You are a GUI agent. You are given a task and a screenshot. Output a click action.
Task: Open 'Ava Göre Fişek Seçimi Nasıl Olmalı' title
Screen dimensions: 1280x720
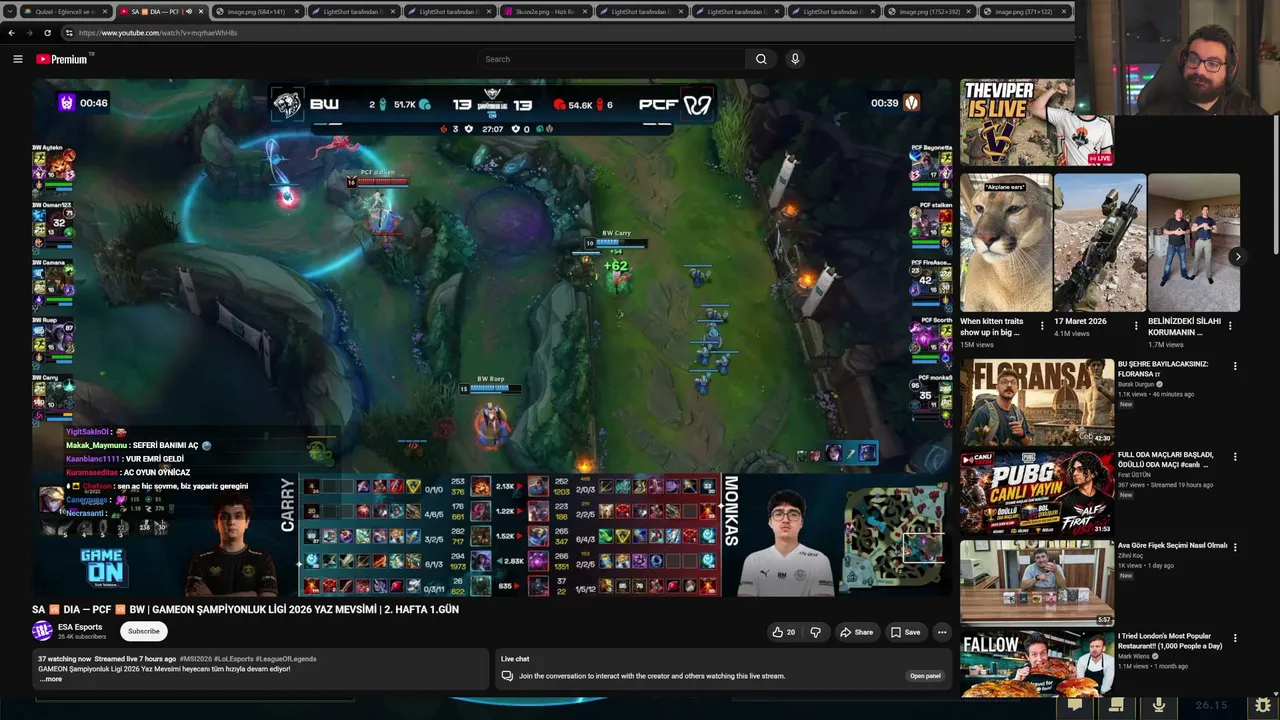click(1172, 546)
